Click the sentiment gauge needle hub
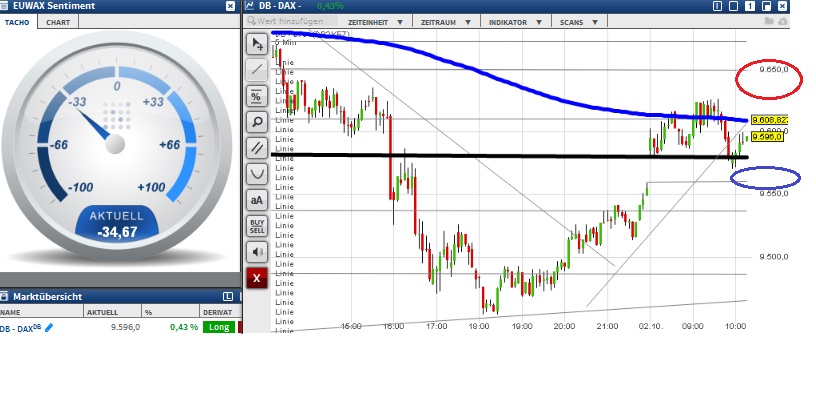816x393 pixels. coord(115,144)
